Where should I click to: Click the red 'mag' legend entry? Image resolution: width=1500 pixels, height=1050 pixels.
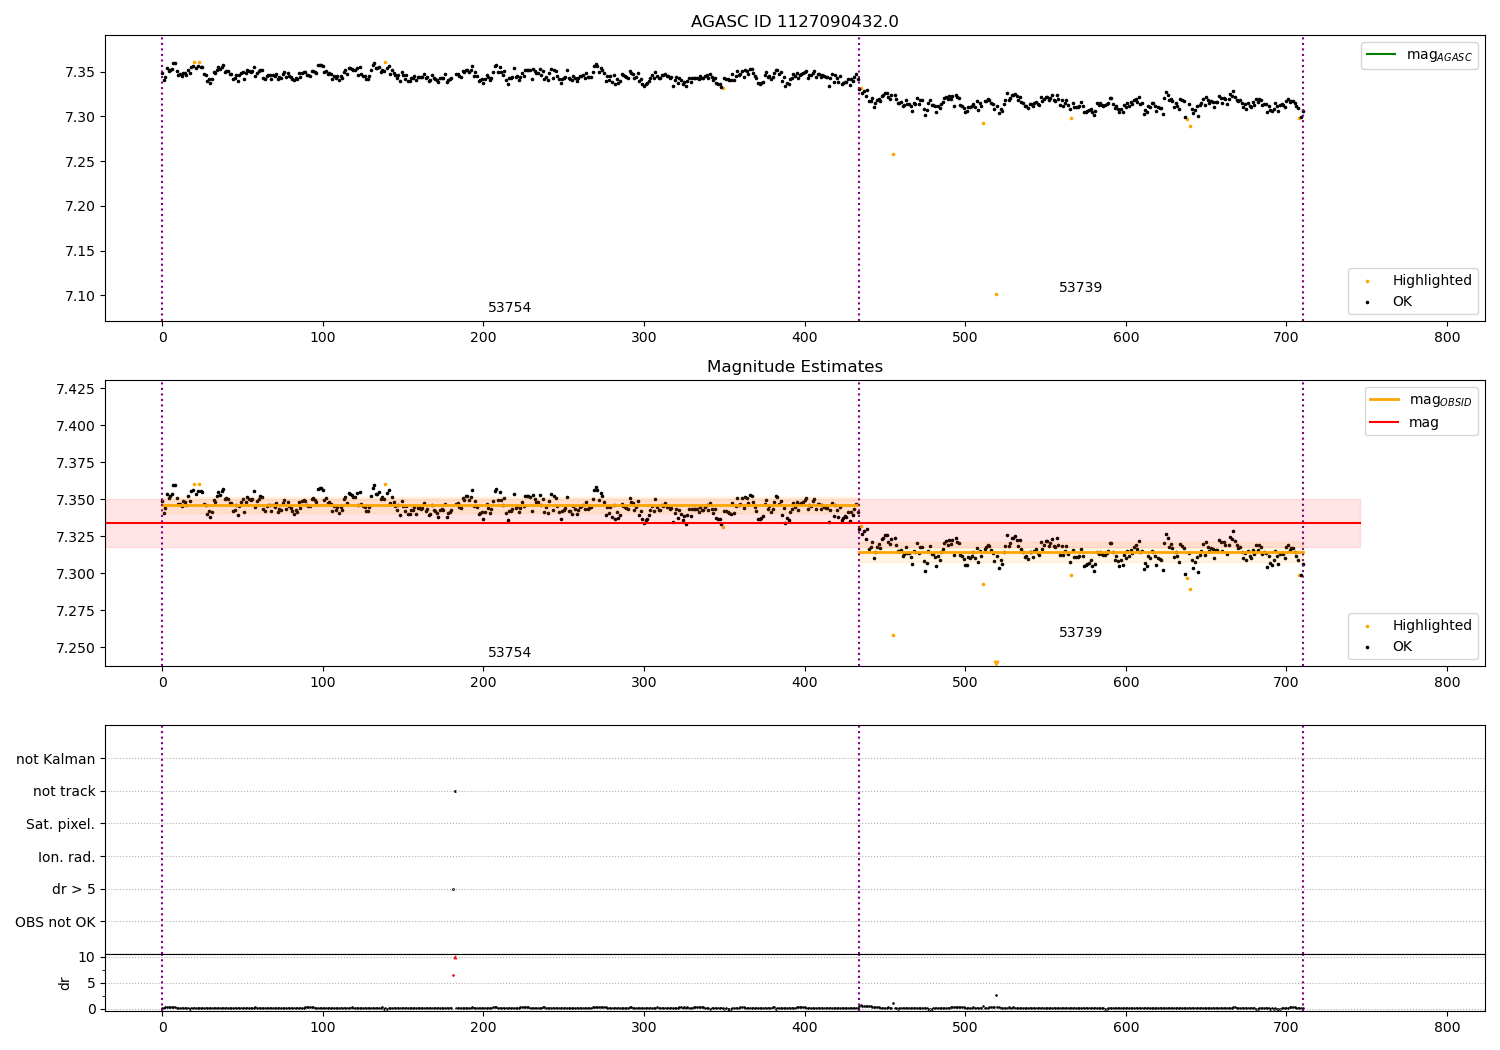[1405, 422]
